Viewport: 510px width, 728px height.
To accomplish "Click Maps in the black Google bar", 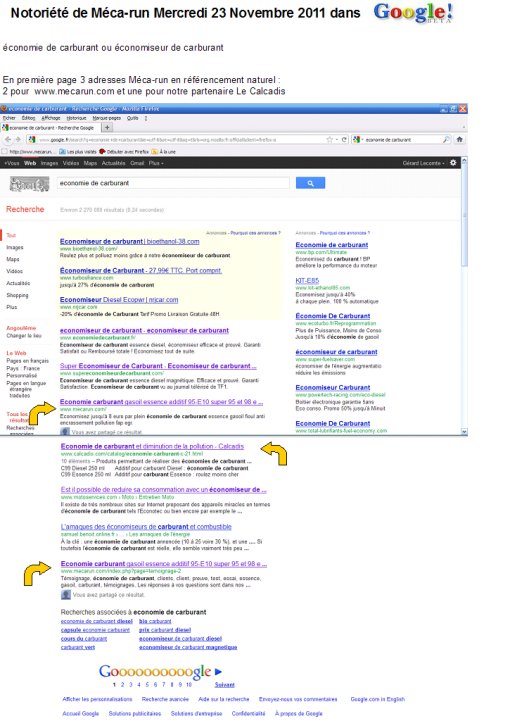I will click(90, 163).
